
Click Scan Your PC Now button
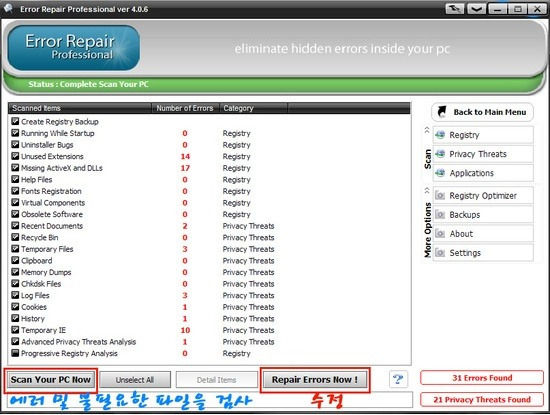pos(51,380)
